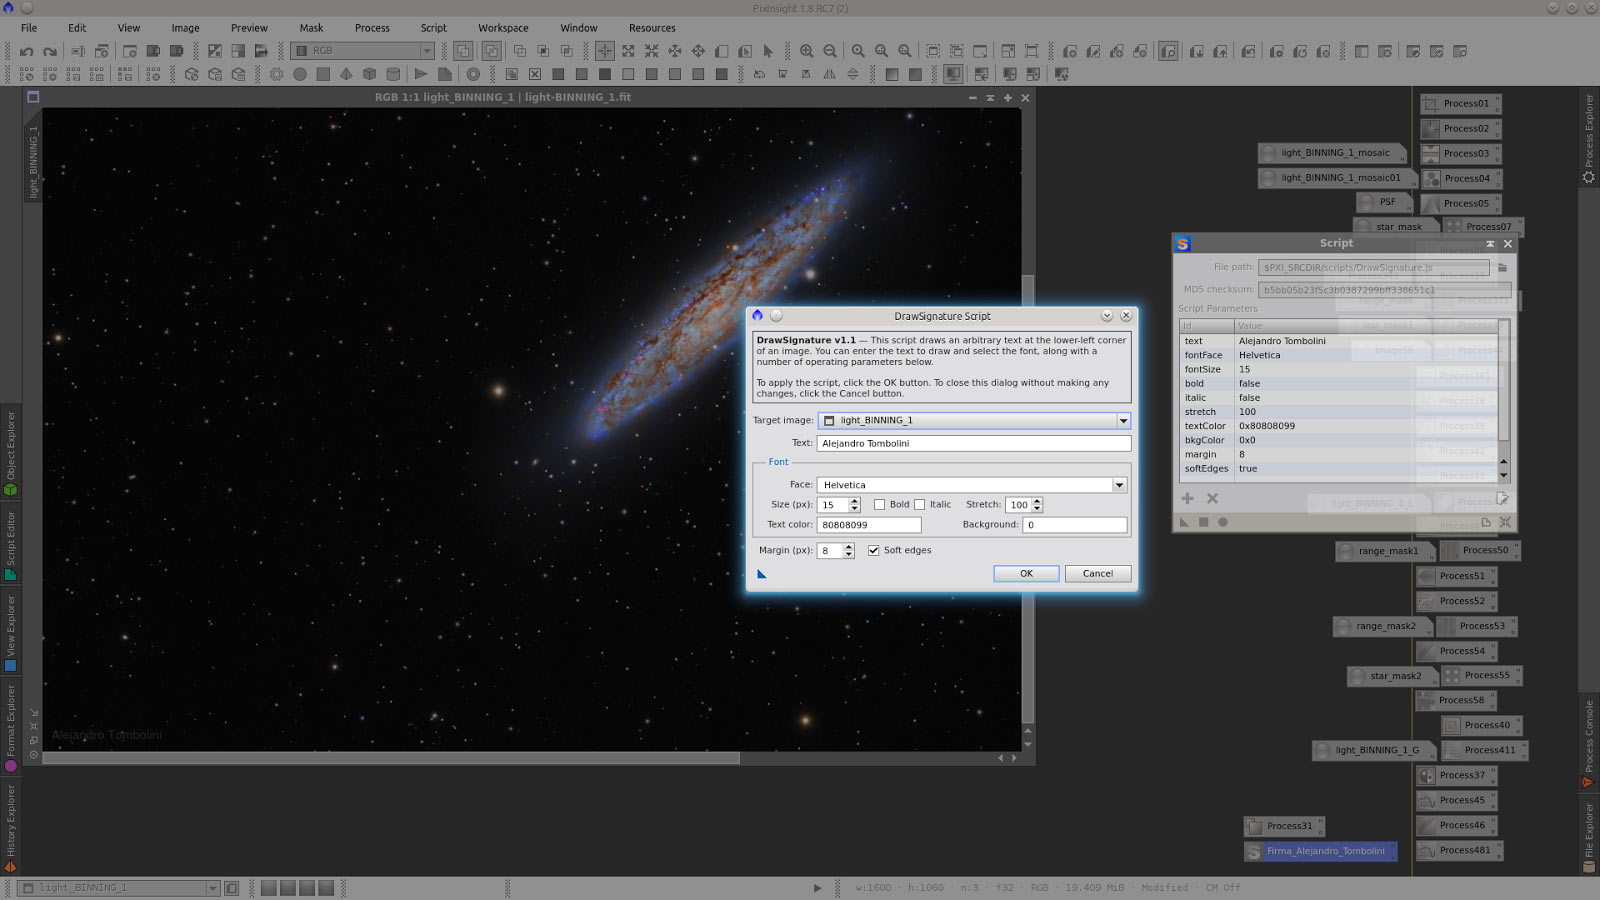Open the Target image dropdown
The image size is (1600, 900).
(x=1123, y=421)
